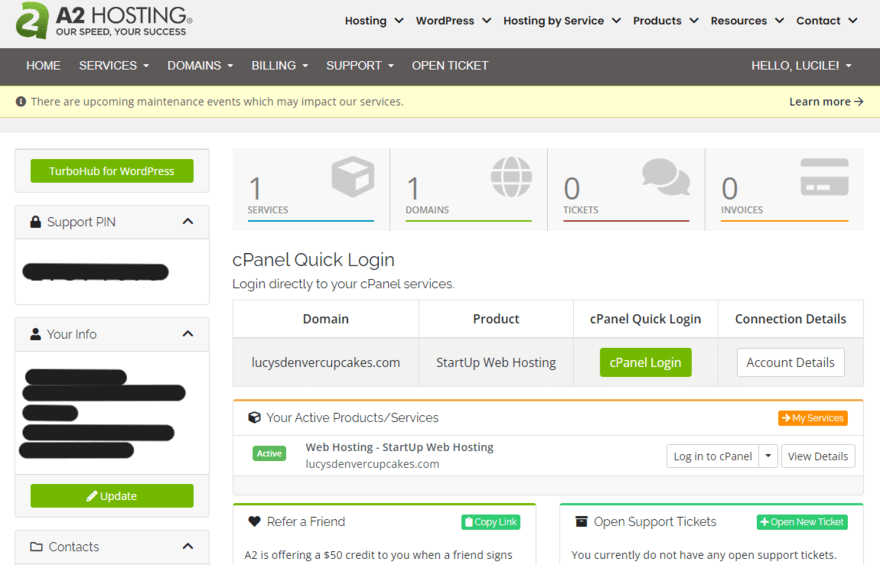Click the StartUp Web Hosting product cell
The width and height of the screenshot is (880, 565).
tap(496, 362)
